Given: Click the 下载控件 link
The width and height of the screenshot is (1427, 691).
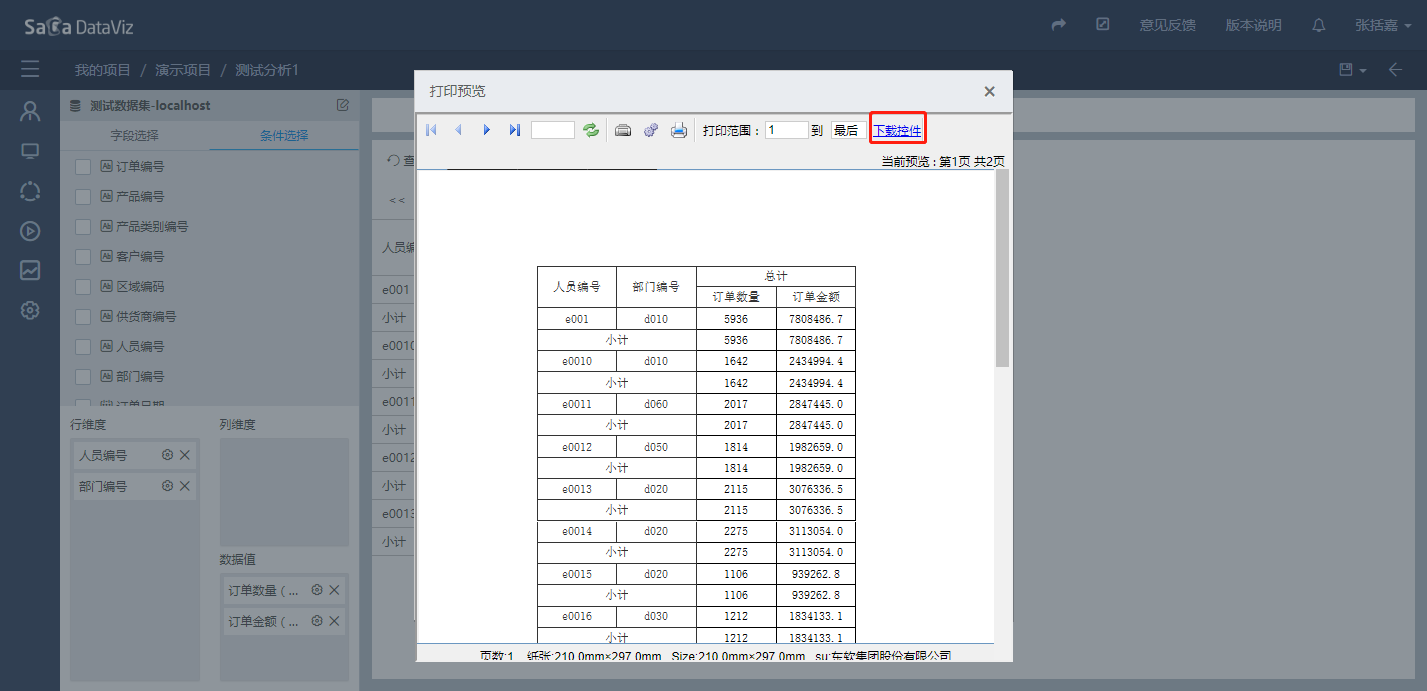Looking at the screenshot, I should click(897, 130).
